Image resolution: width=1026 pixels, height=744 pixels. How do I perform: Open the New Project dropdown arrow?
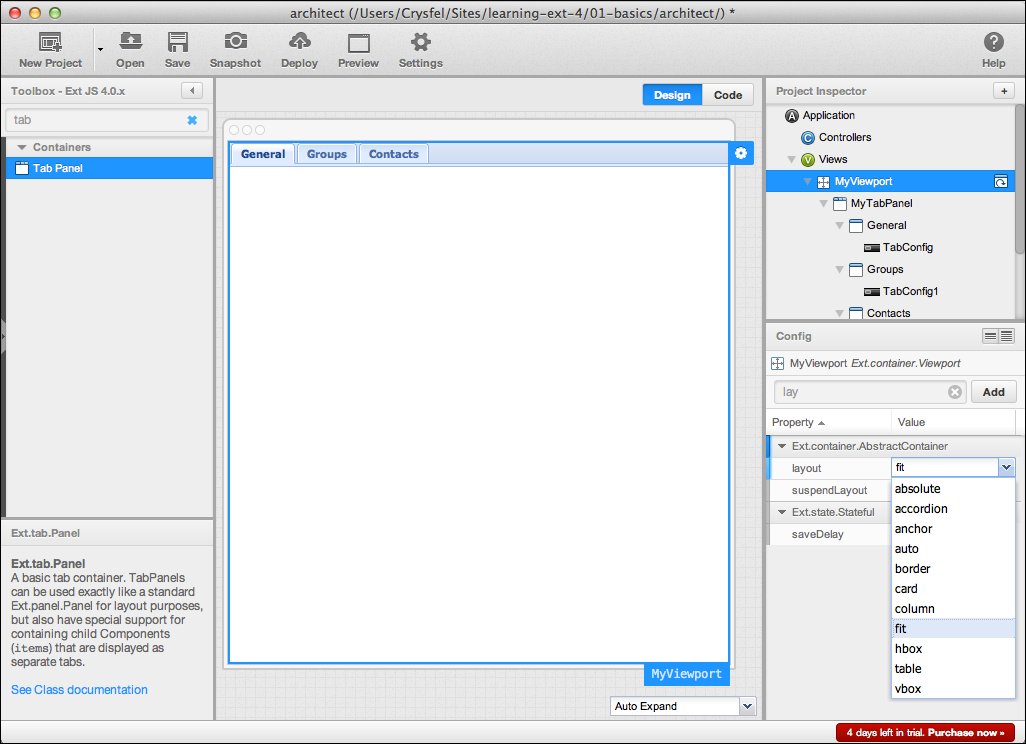click(100, 49)
